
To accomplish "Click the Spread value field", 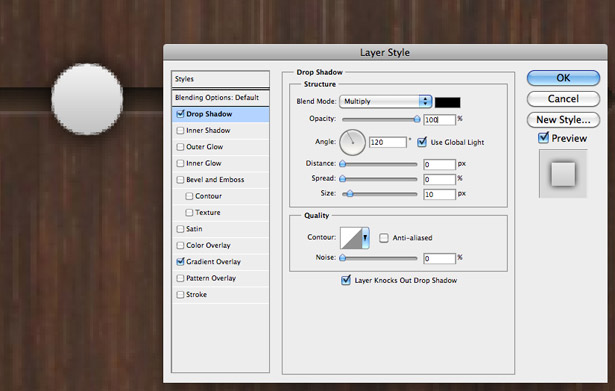I will (x=439, y=179).
